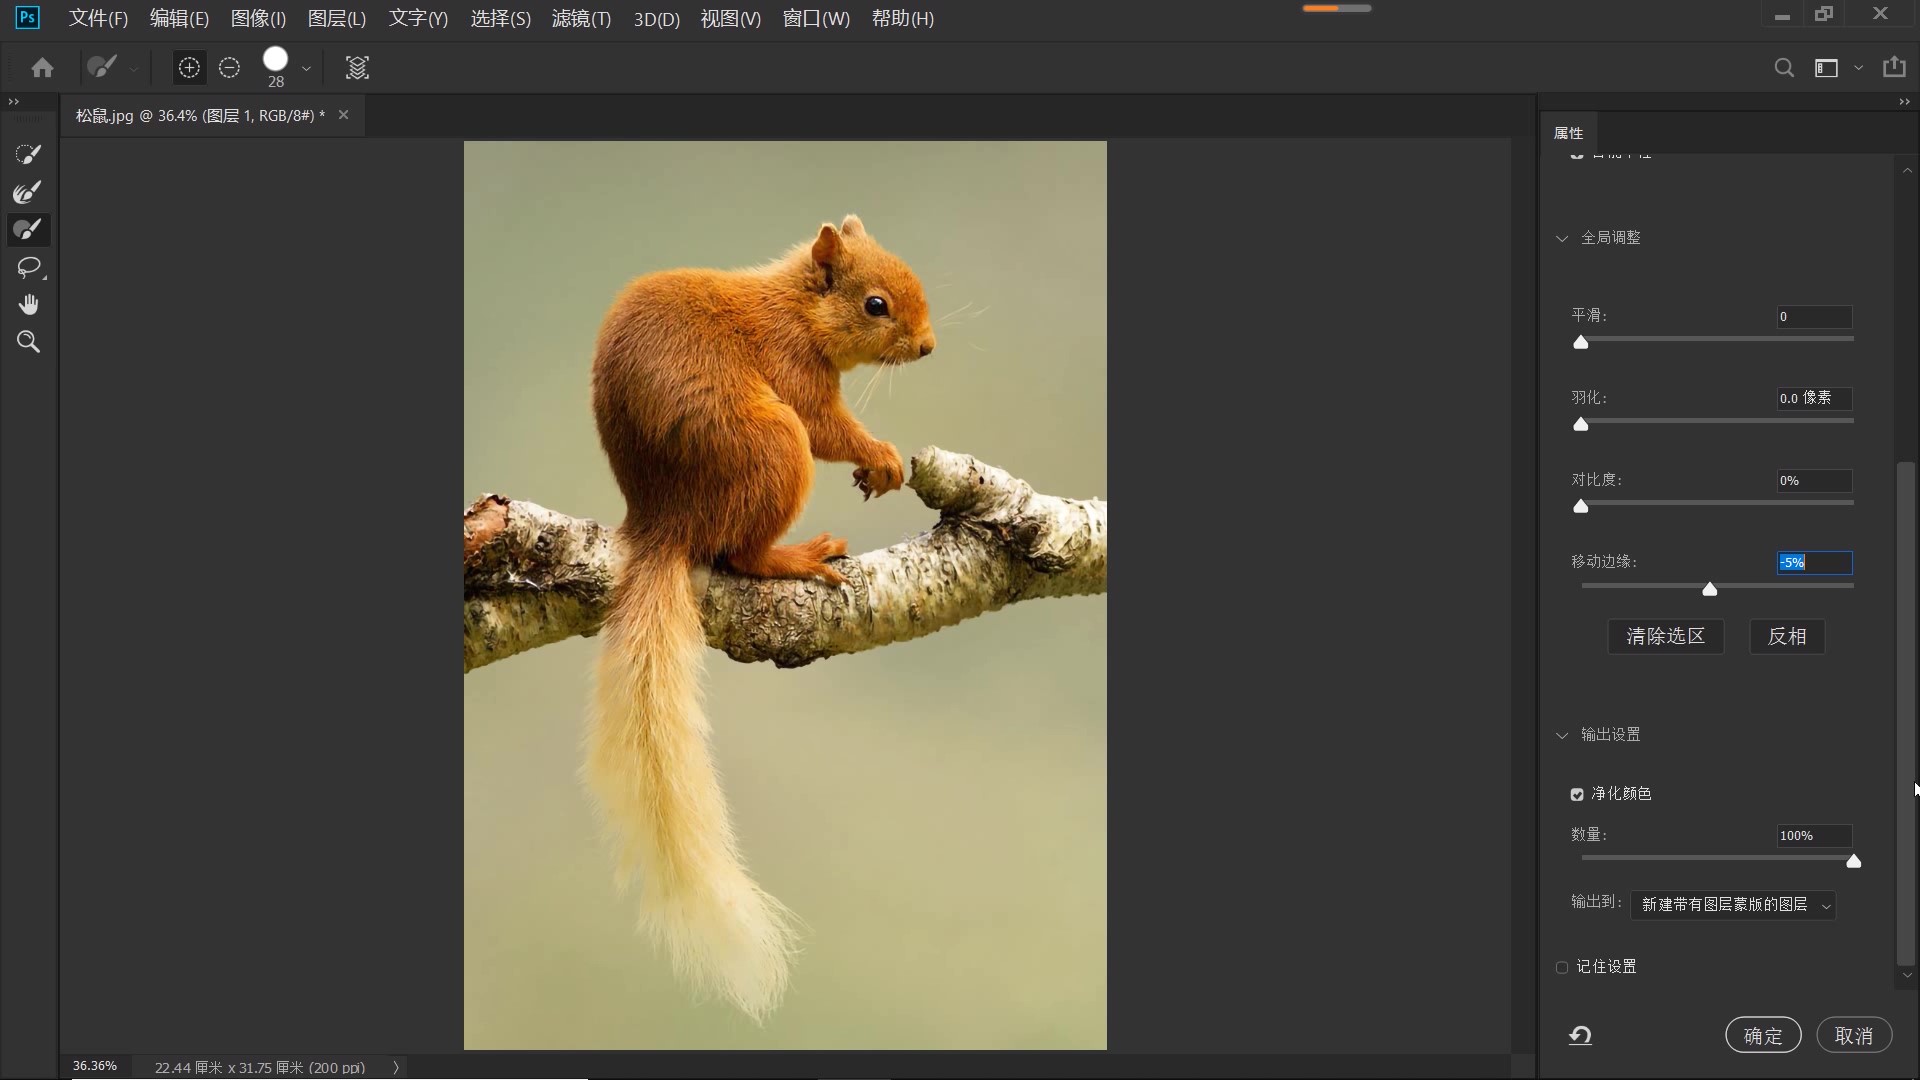Switch to subtract-from-selection brush mode
This screenshot has width=1920, height=1080.
[229, 68]
